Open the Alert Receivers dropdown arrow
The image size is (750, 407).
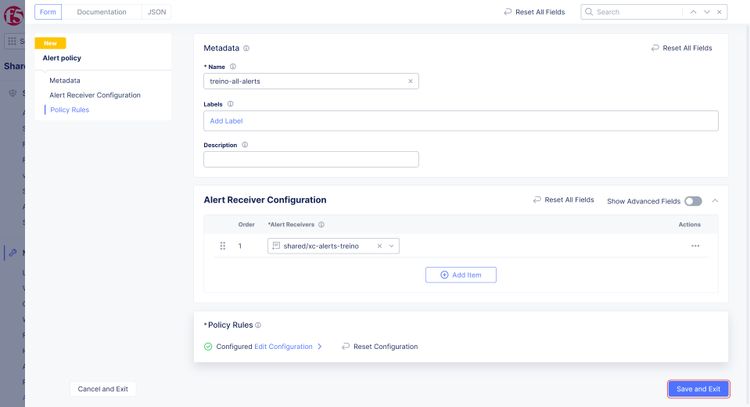pos(392,246)
